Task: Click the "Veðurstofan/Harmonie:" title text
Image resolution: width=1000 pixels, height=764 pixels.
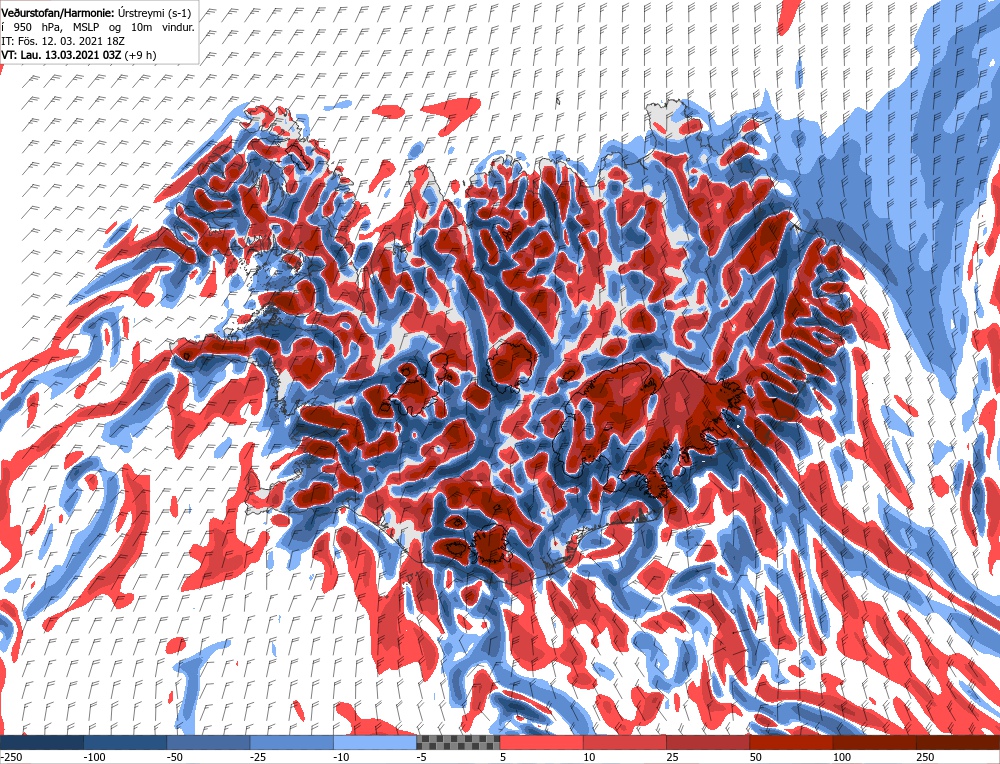Action: [x=59, y=13]
